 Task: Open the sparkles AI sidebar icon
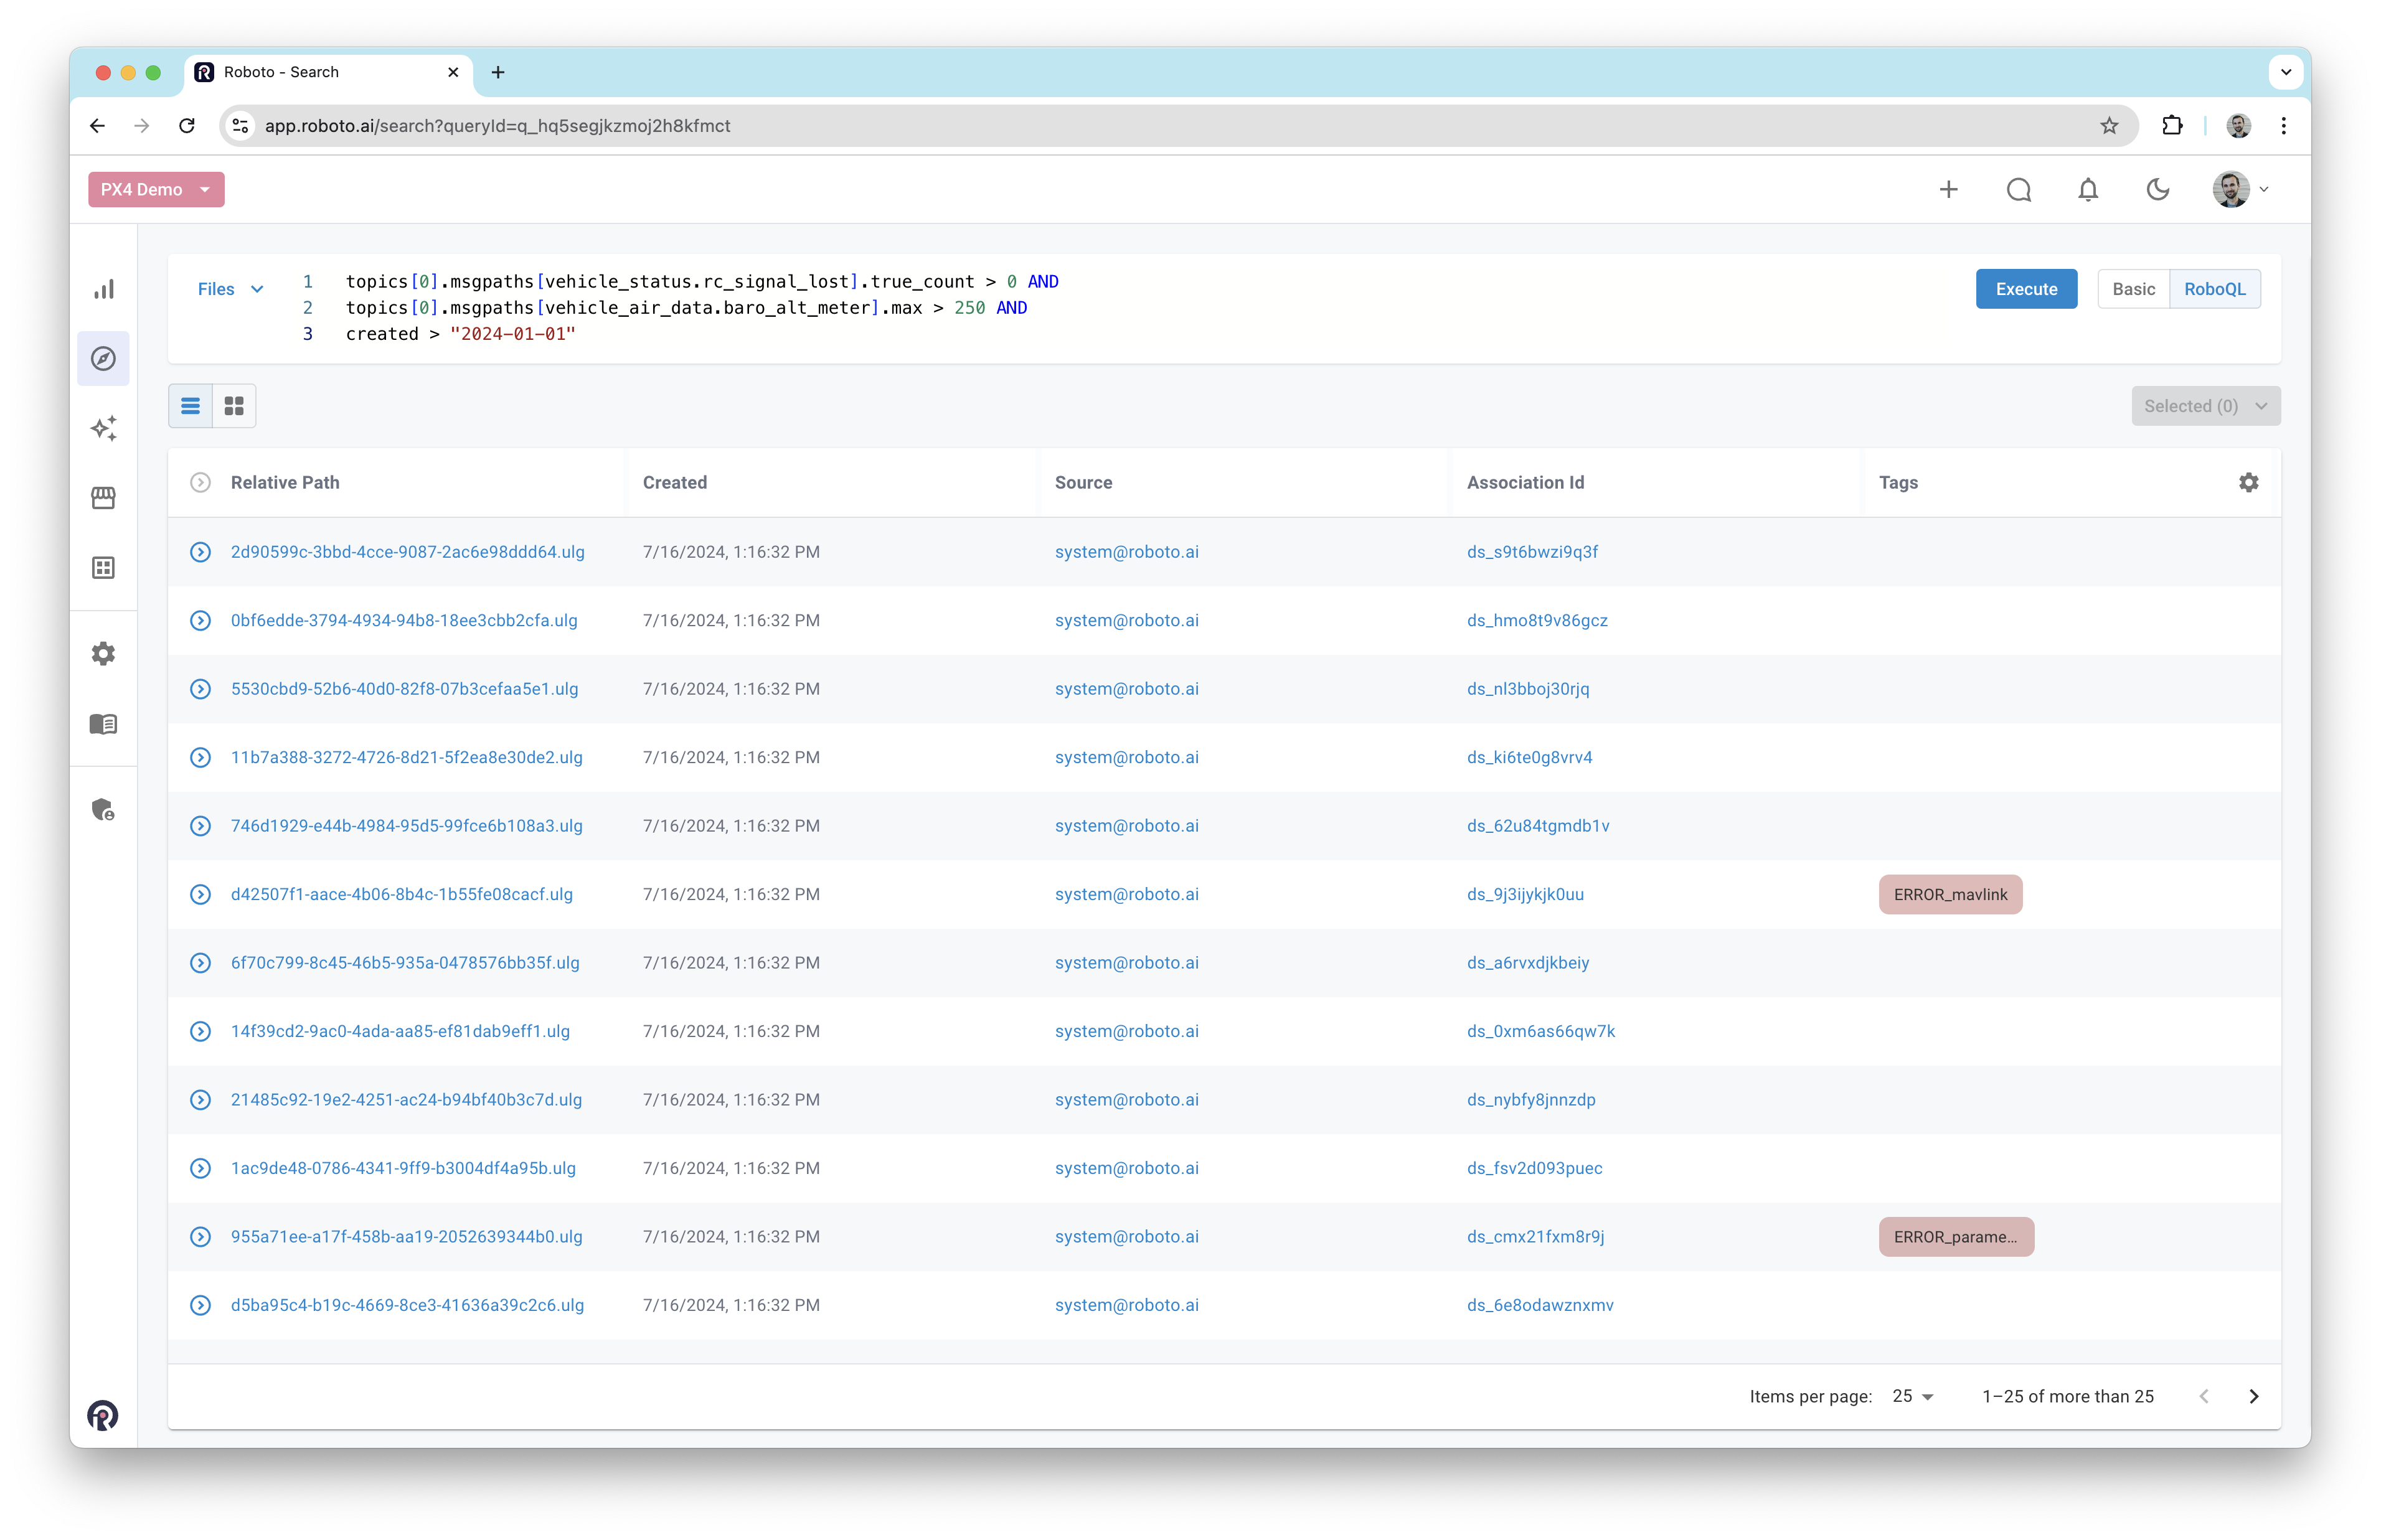(x=104, y=428)
